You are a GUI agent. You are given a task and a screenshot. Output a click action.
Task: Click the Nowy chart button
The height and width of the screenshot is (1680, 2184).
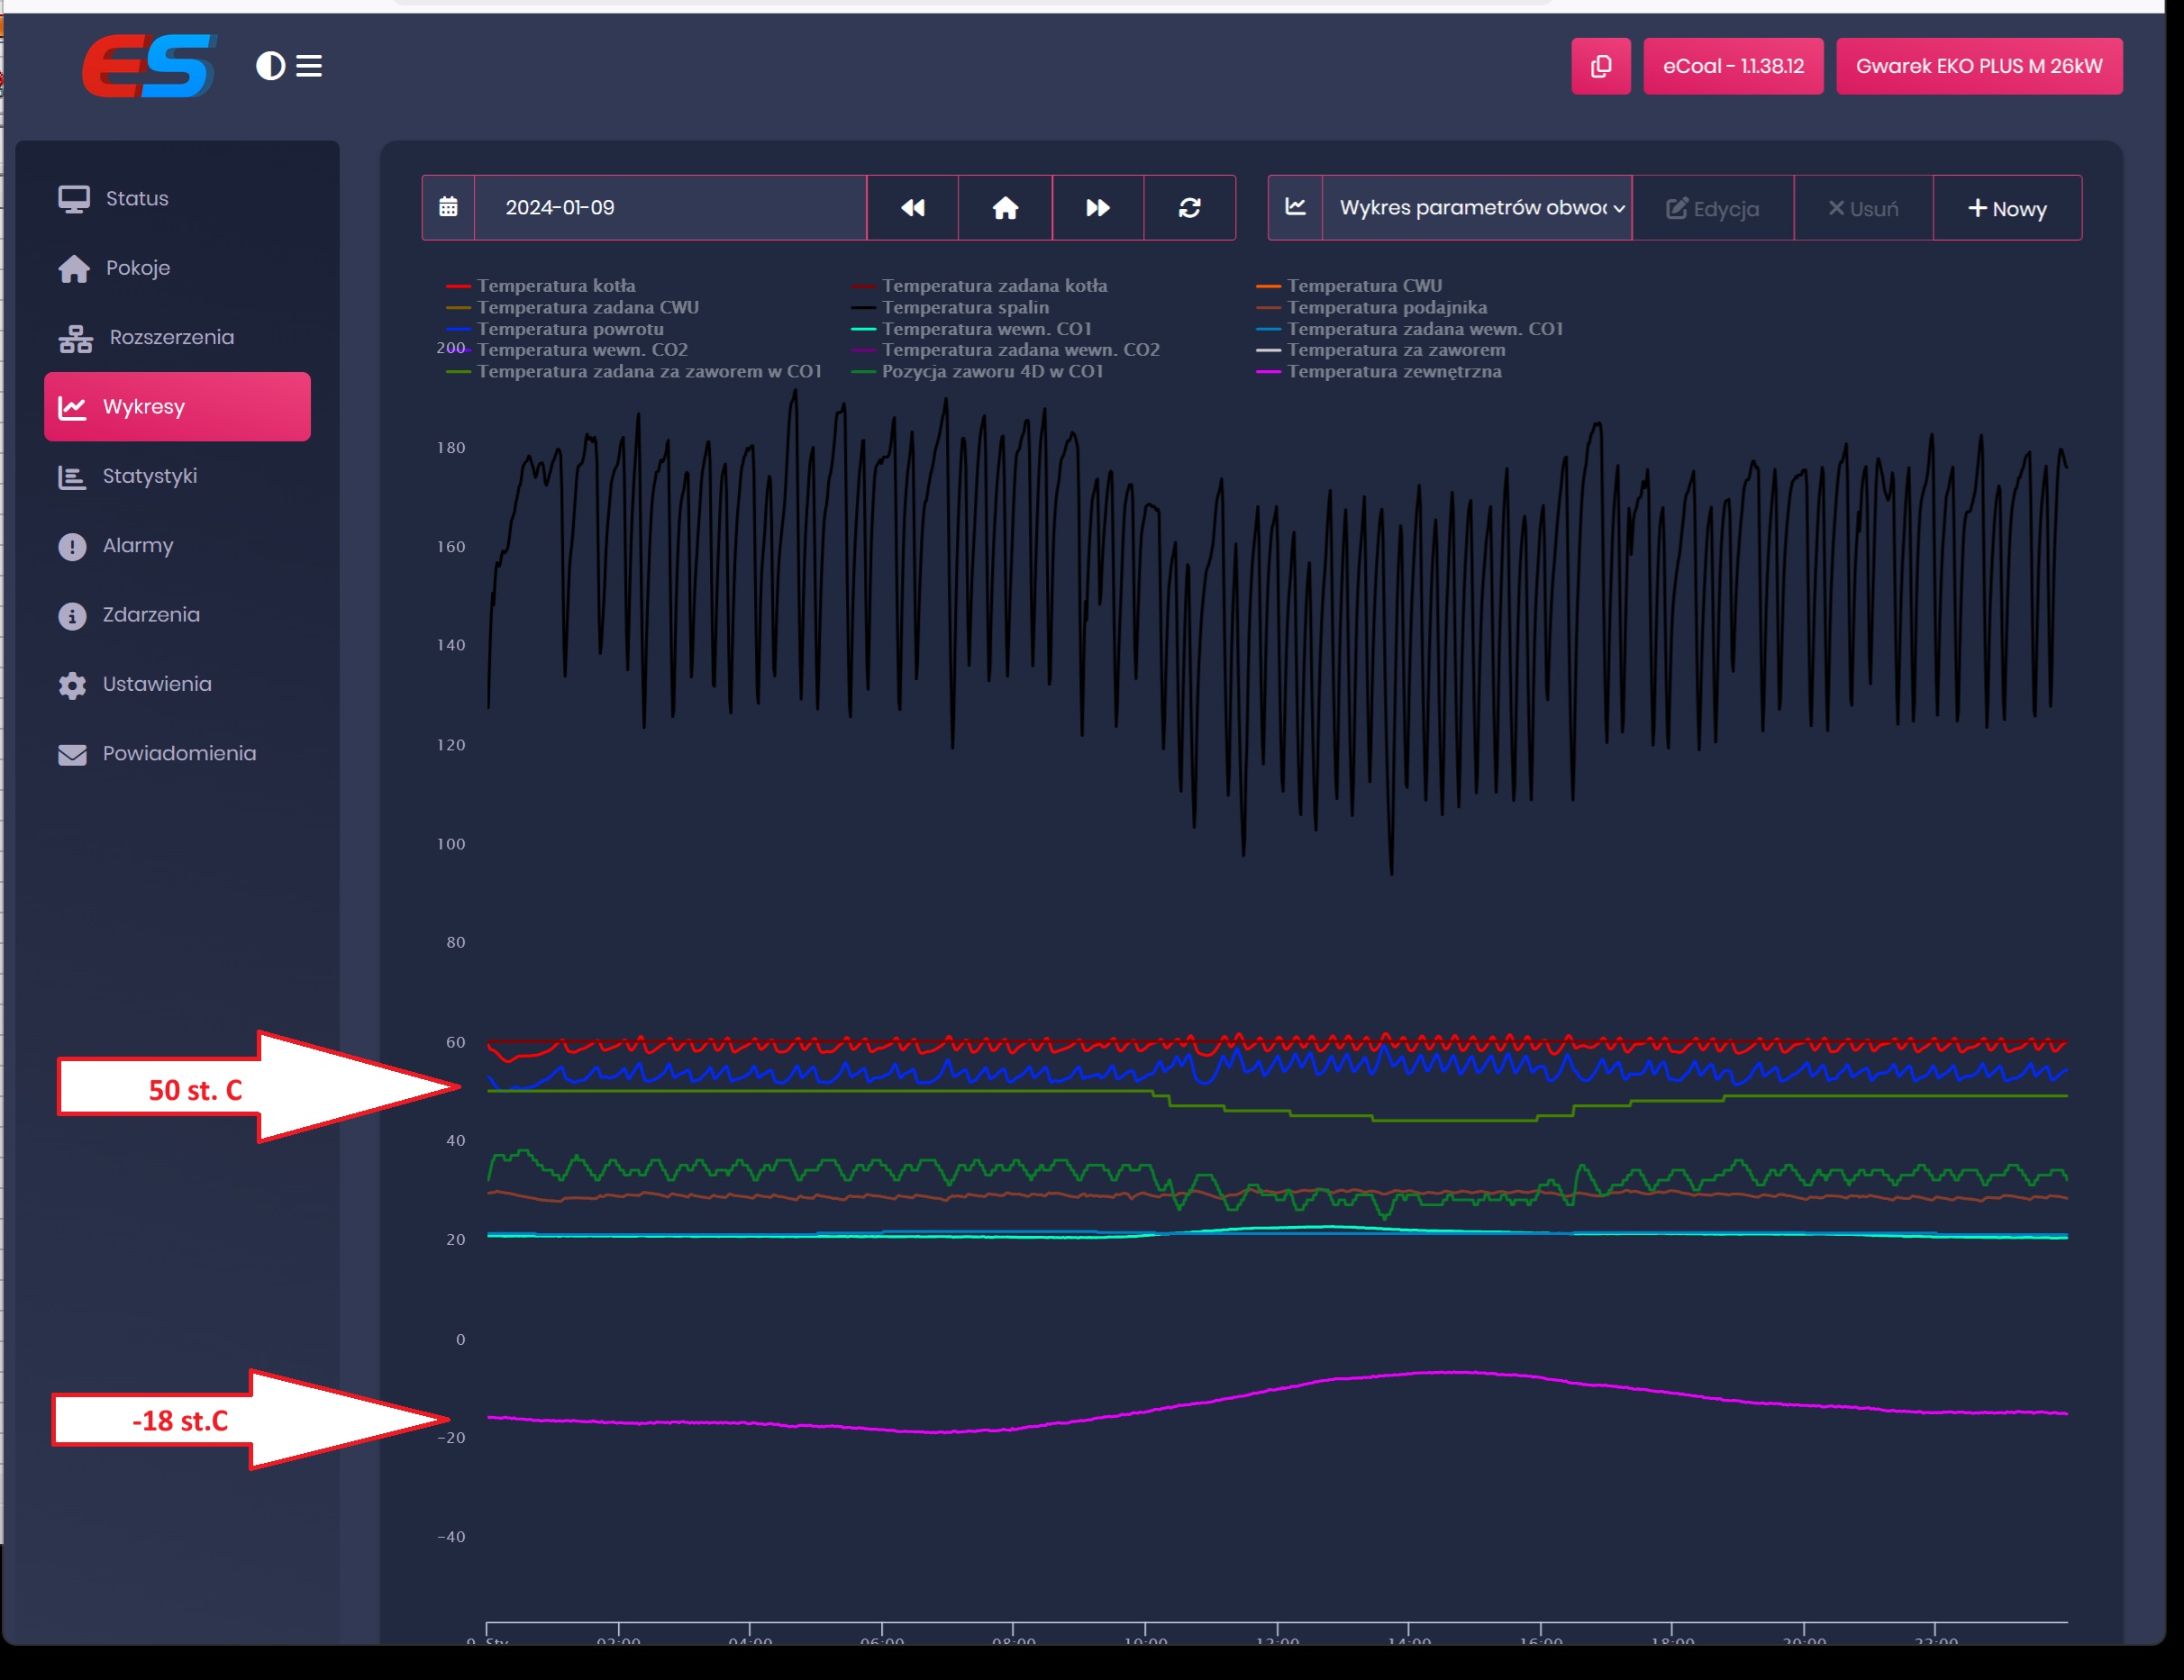(2006, 208)
